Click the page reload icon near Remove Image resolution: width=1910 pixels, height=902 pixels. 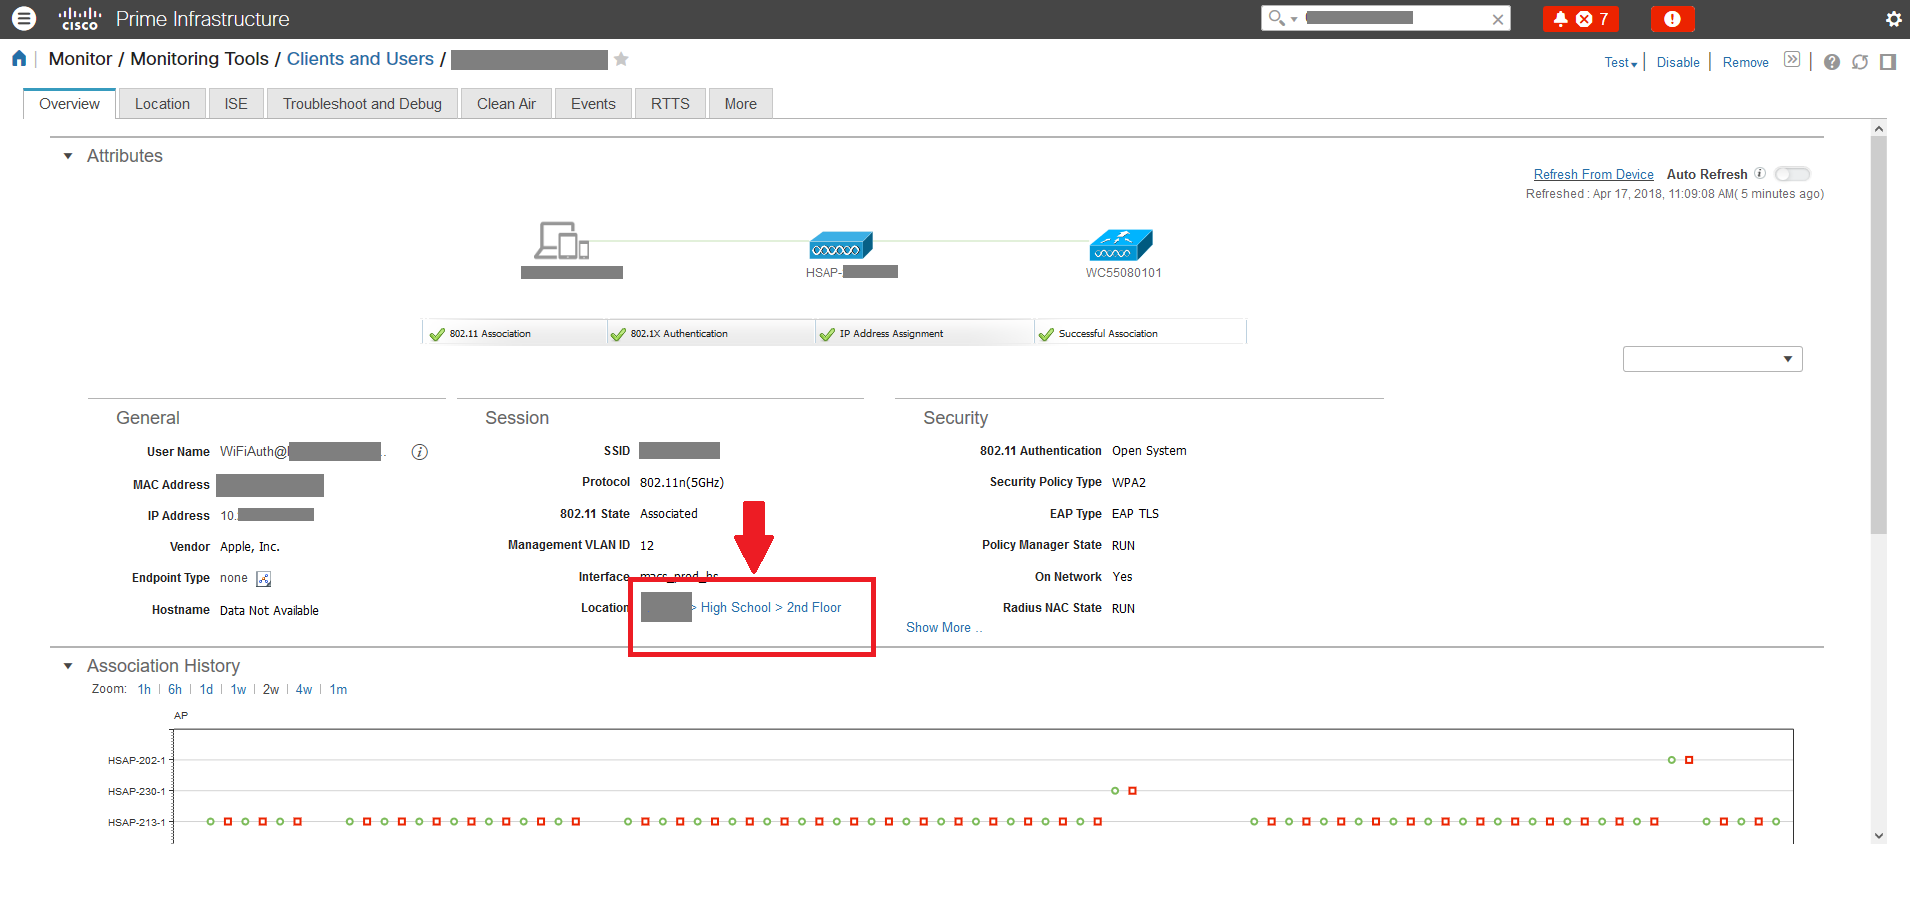[1860, 61]
